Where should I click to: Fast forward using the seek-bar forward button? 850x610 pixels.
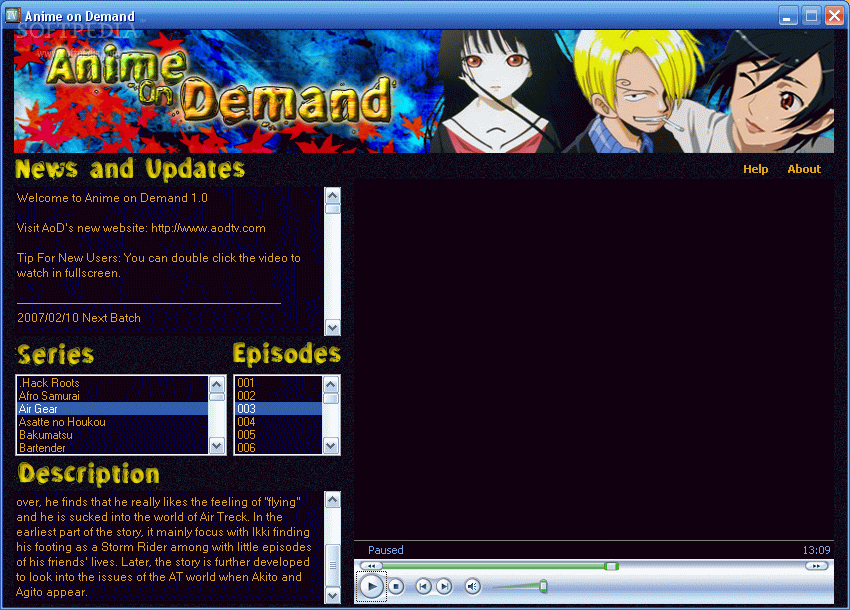(x=816, y=566)
